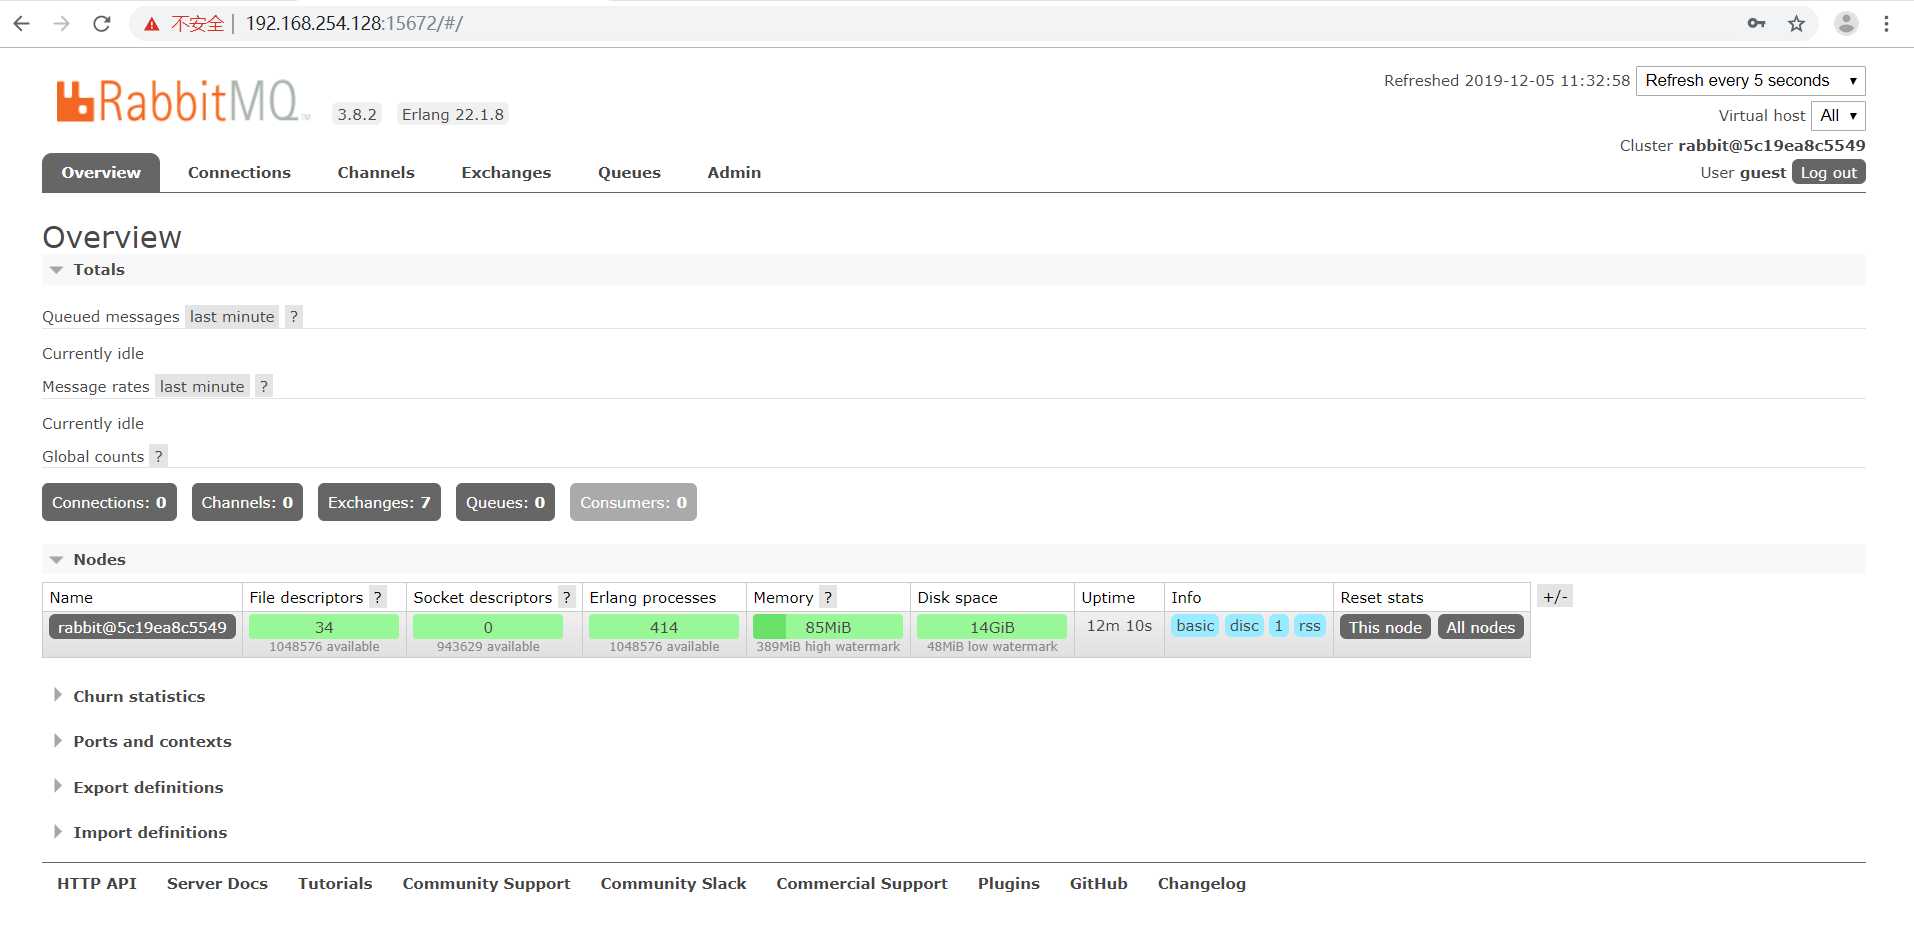Open the Socket descriptors help question mark
The image size is (1914, 950).
tap(566, 597)
